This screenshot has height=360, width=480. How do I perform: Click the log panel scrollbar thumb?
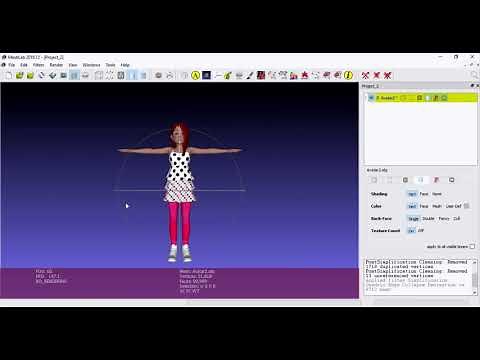pyautogui.click(x=475, y=280)
